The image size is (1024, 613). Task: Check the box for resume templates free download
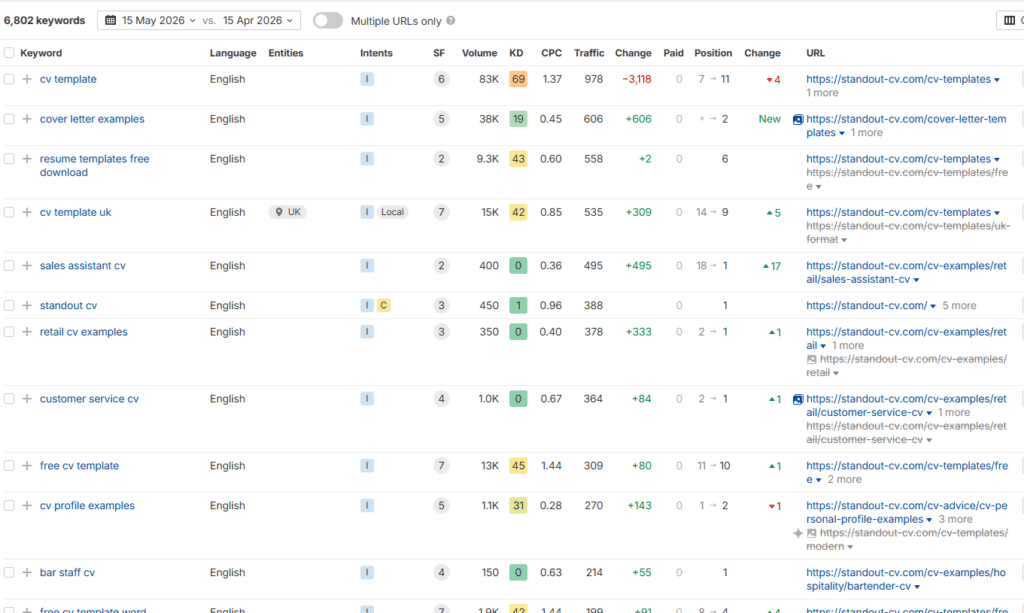point(9,159)
